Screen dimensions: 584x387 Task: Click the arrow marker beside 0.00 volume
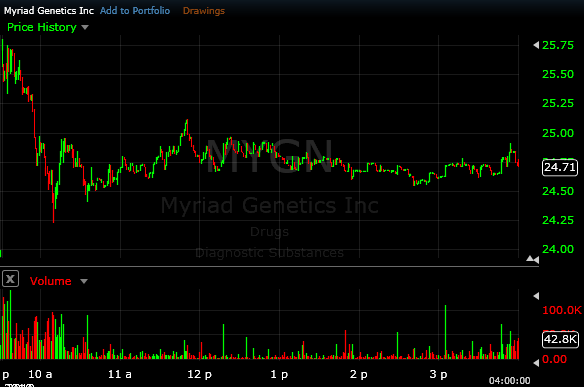(x=536, y=362)
